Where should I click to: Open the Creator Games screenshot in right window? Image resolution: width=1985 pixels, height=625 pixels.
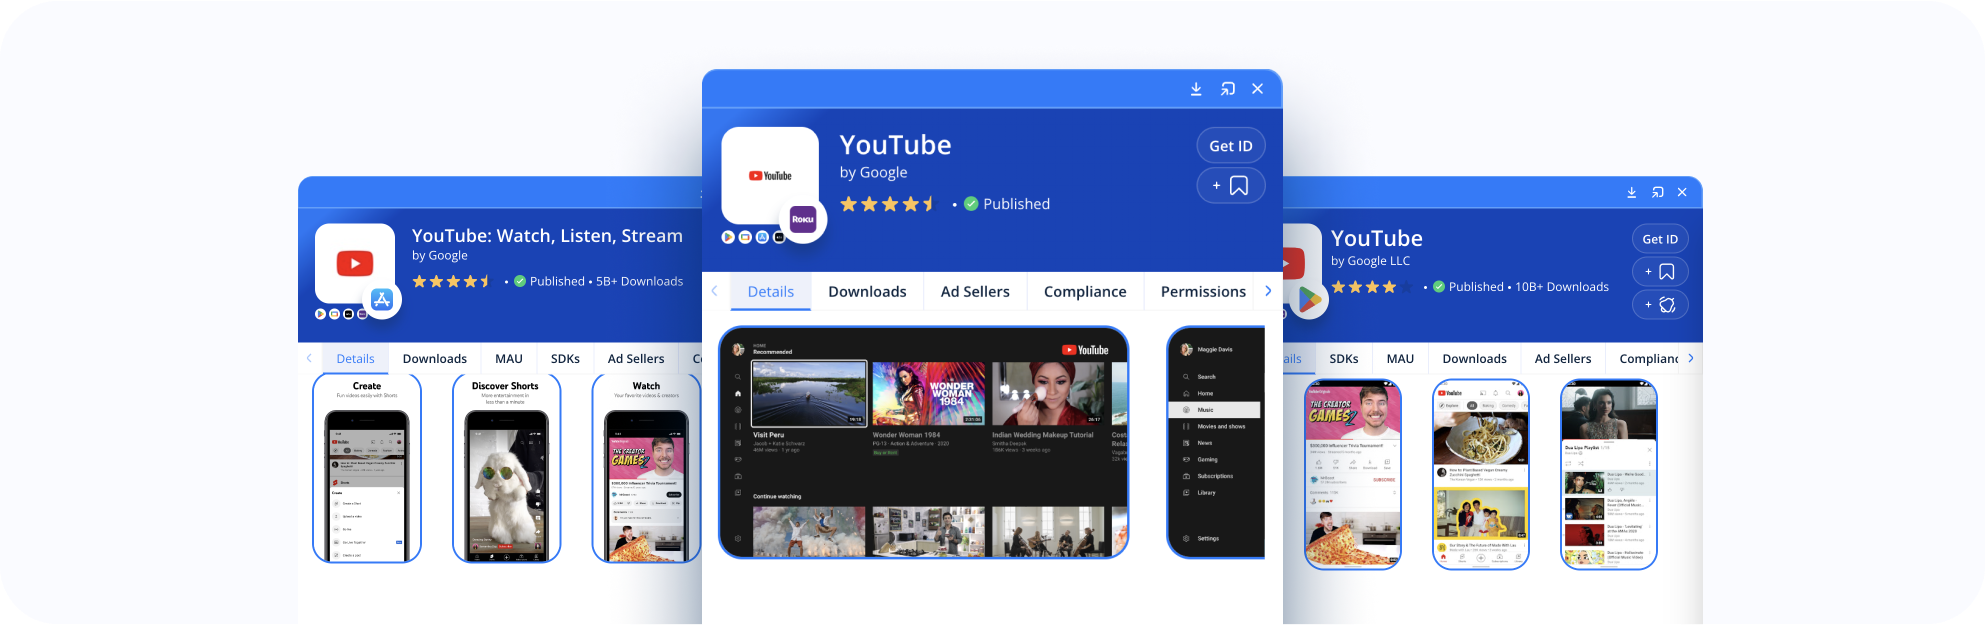(x=1352, y=474)
